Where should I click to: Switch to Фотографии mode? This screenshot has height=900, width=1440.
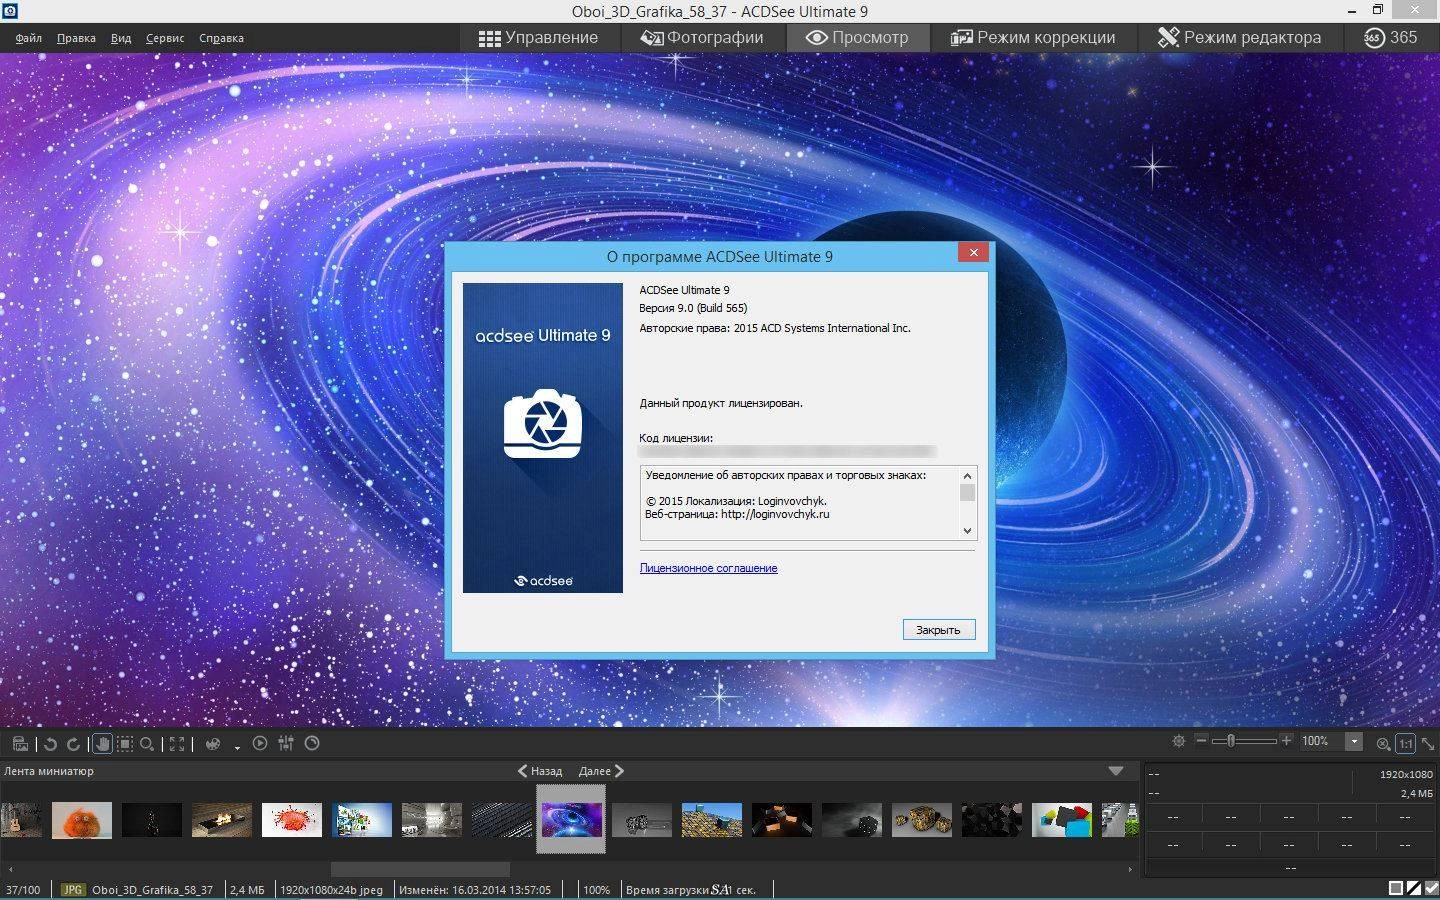(x=702, y=38)
